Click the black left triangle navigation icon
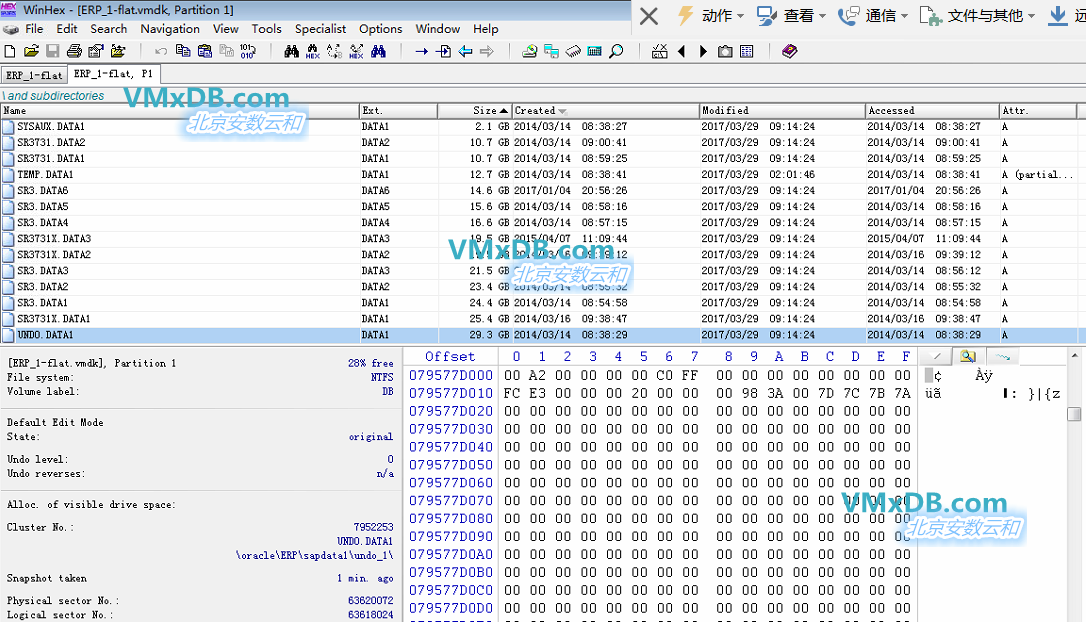The width and height of the screenshot is (1086, 622). click(682, 51)
